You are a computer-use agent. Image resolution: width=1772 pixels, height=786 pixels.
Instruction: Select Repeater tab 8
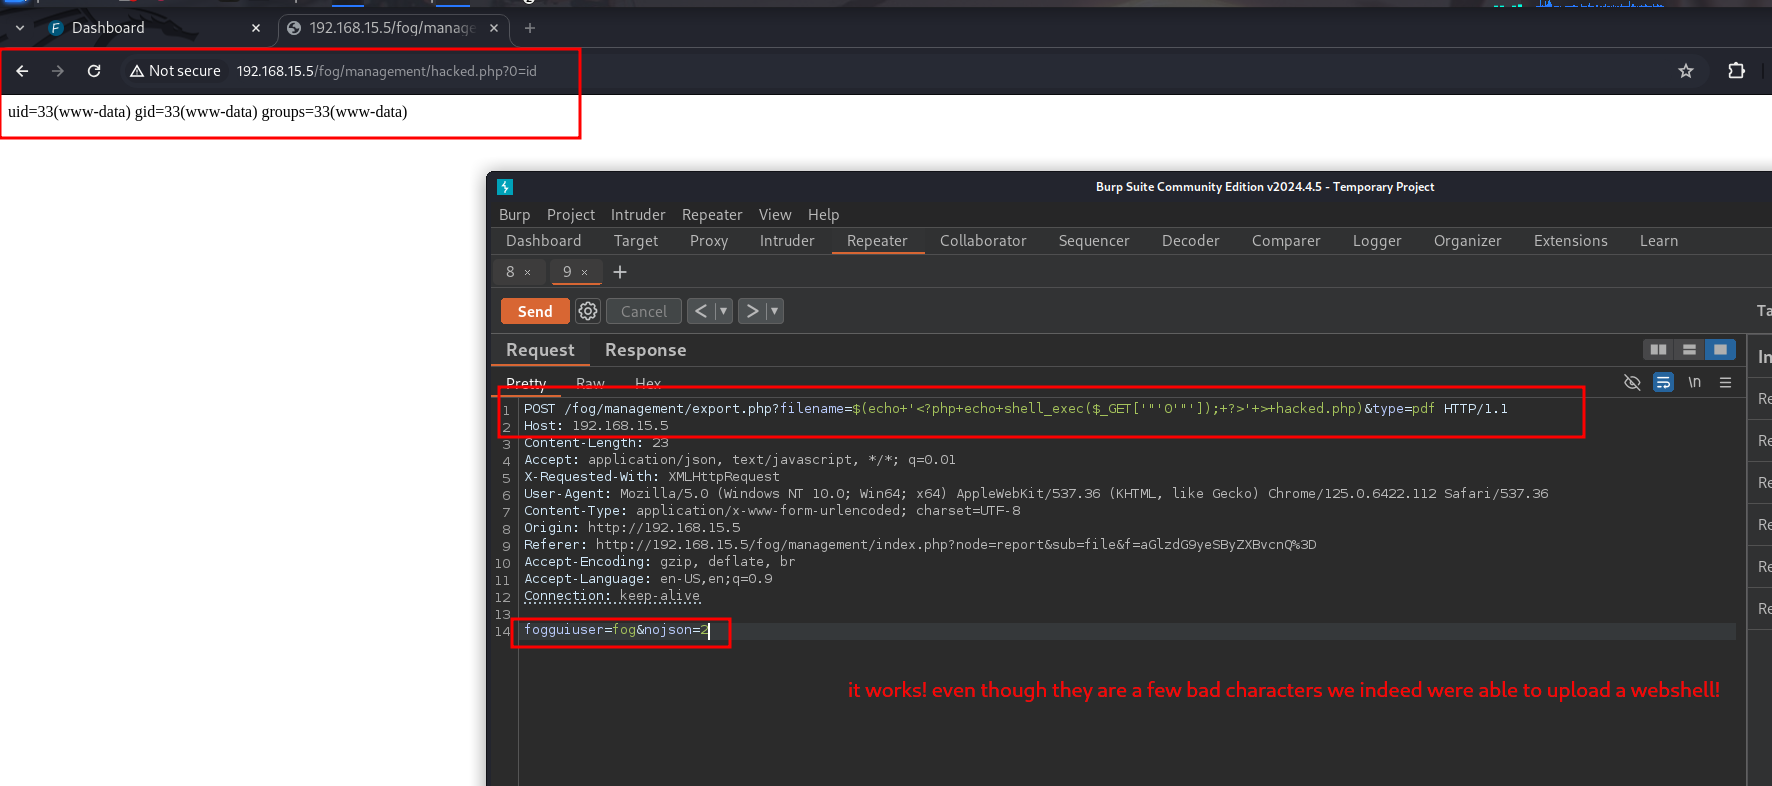[510, 272]
